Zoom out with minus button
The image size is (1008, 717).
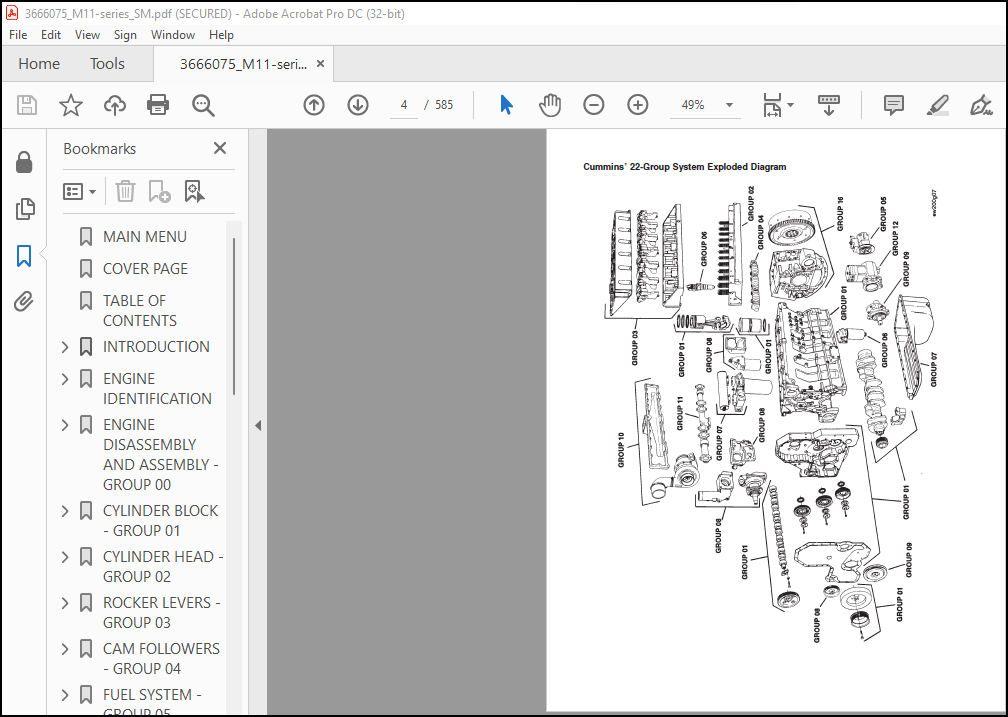click(x=593, y=105)
